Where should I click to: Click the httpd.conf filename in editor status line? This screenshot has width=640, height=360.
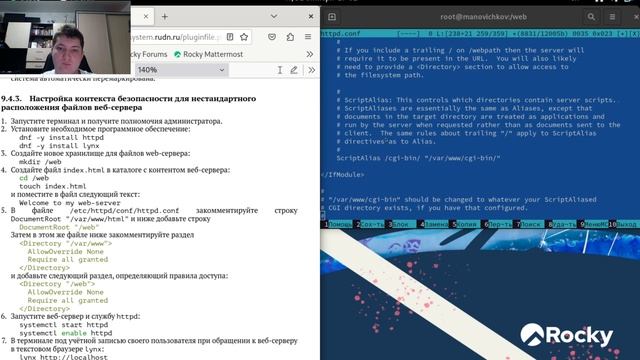(x=340, y=33)
